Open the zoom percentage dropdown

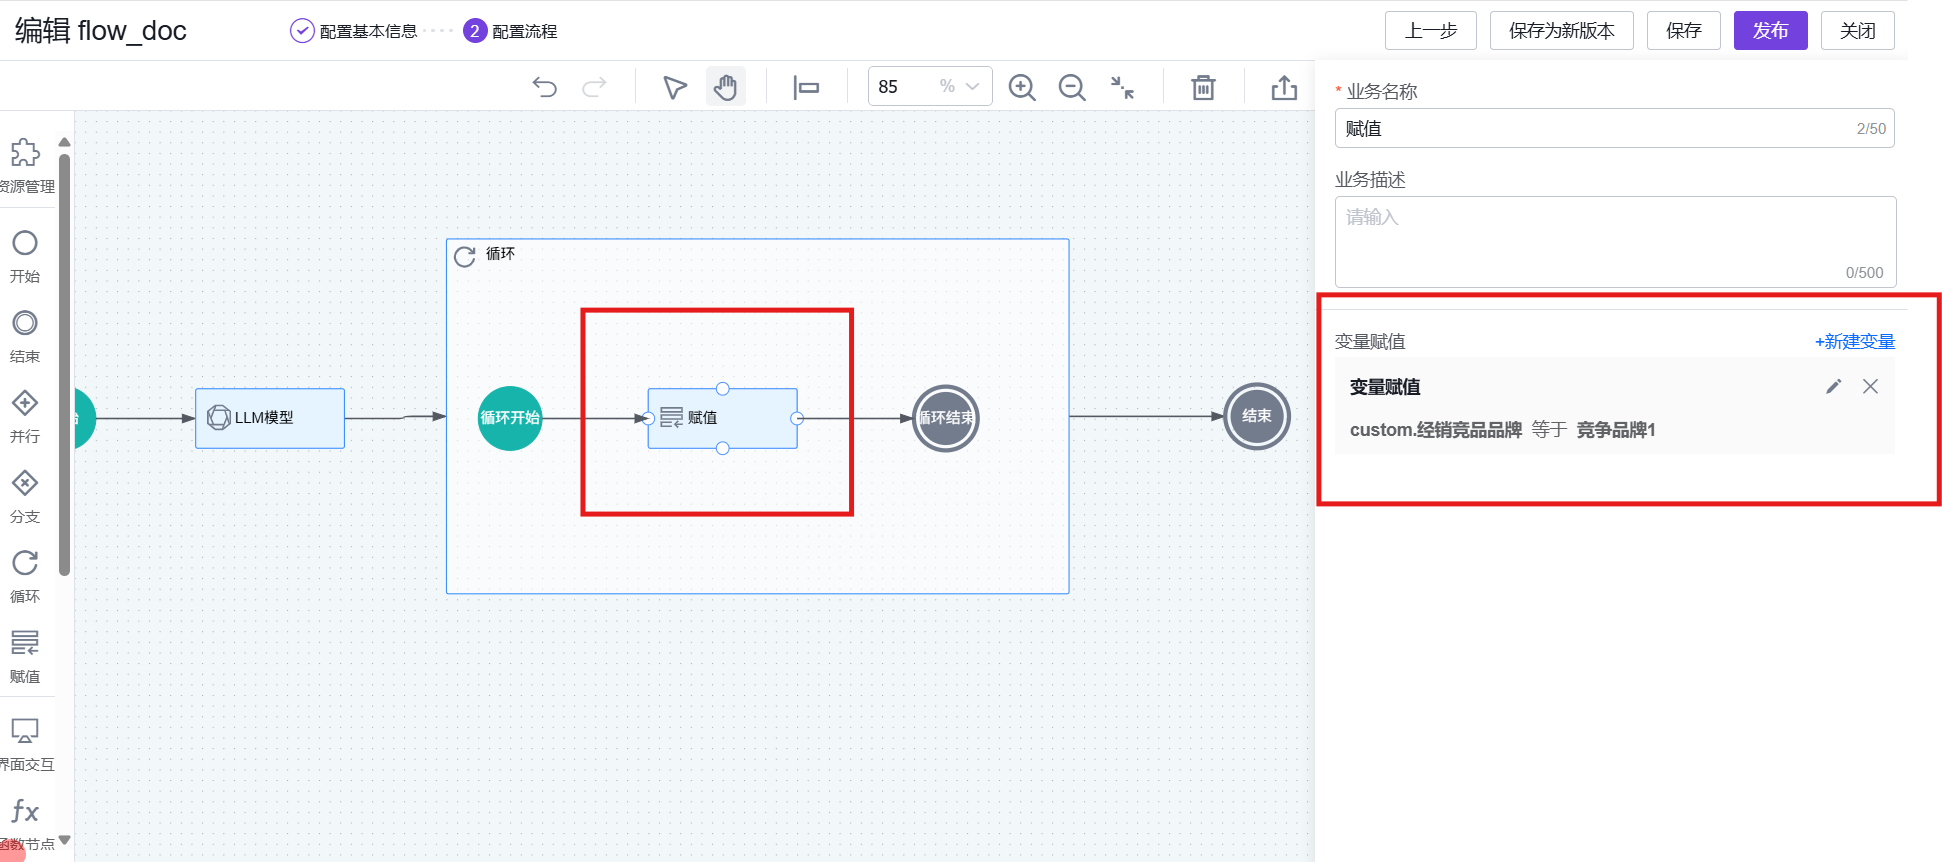(x=972, y=87)
